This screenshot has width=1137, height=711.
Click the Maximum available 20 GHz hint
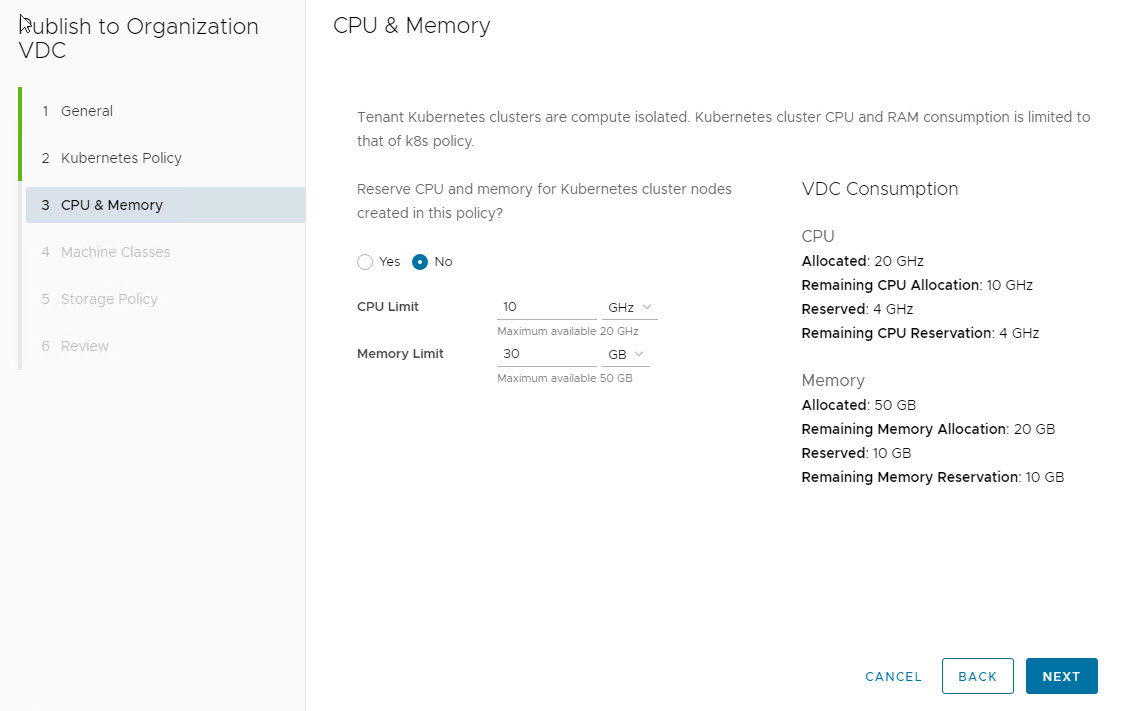[567, 331]
